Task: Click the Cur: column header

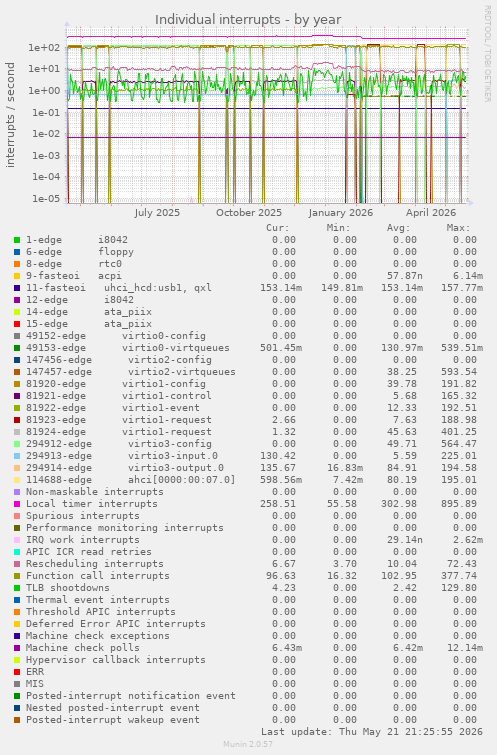Action: point(278,228)
